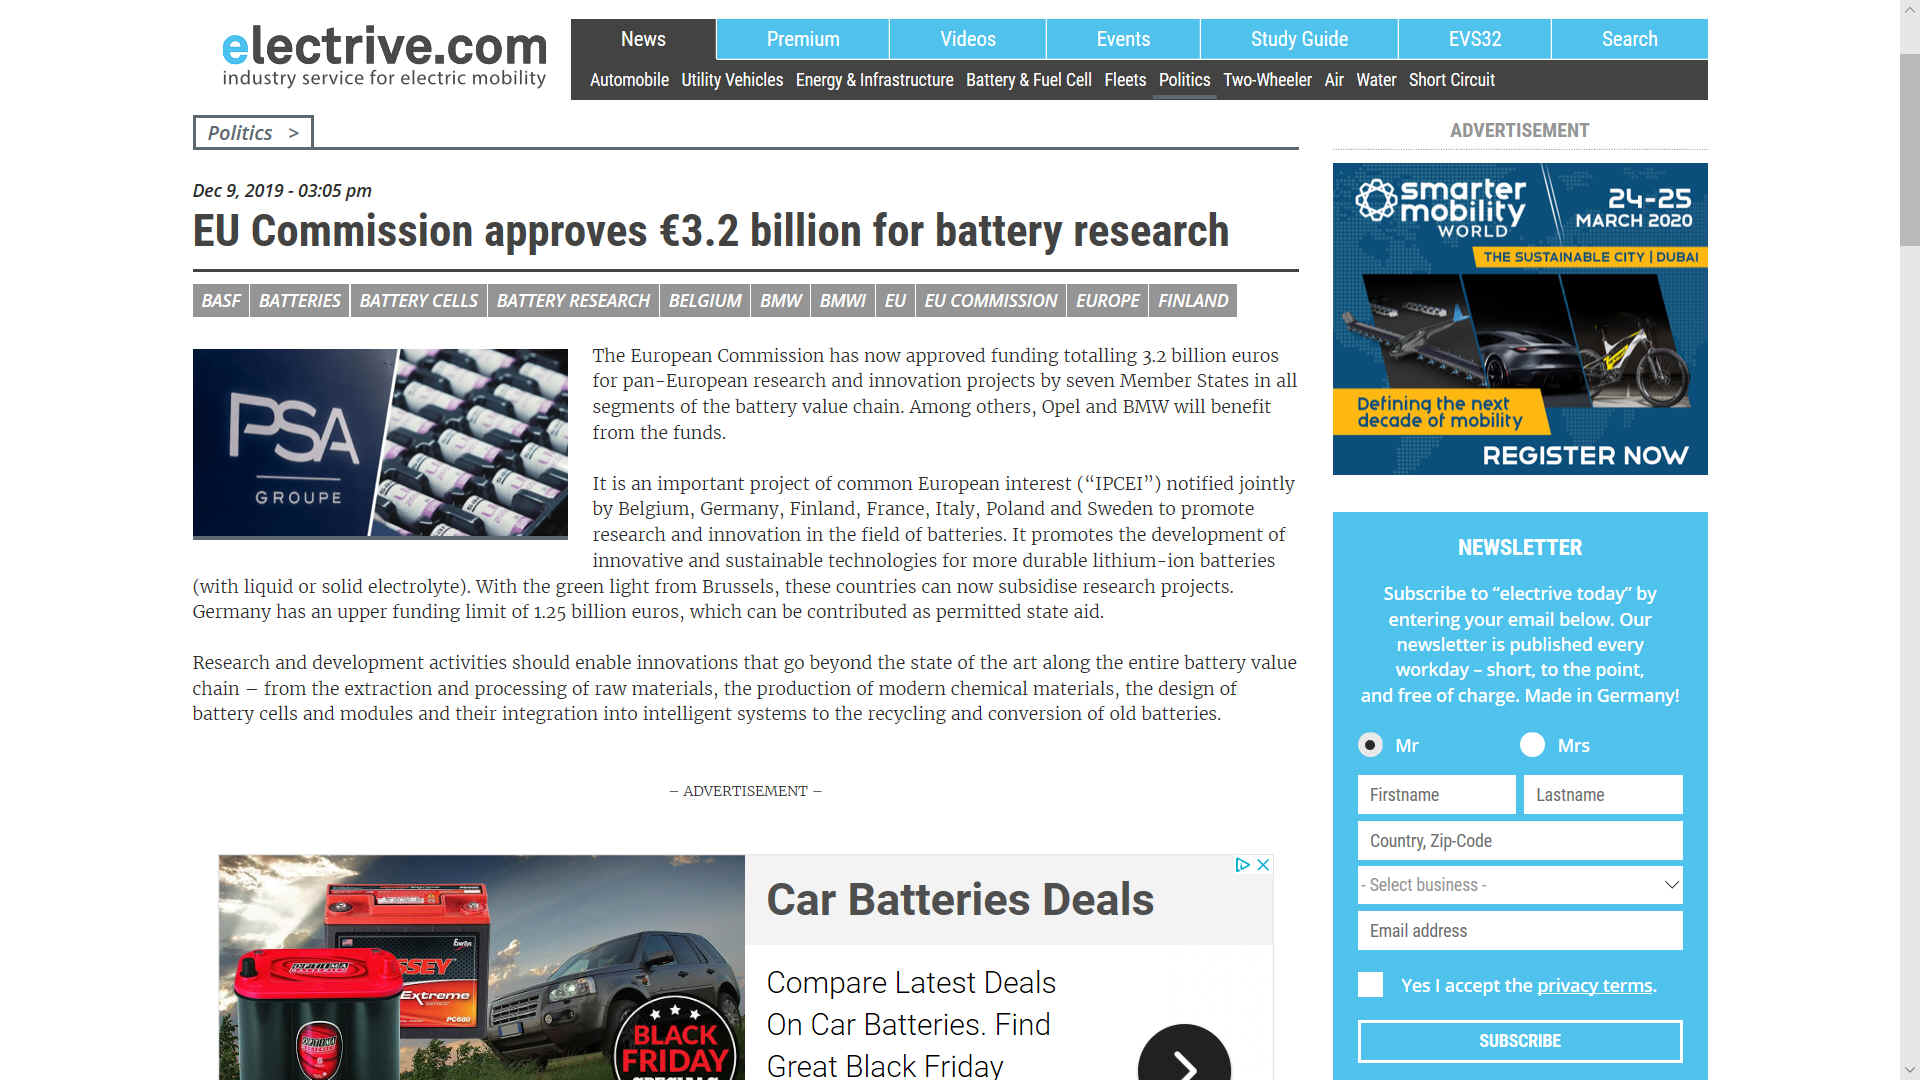
Task: Open the Study Guide tab
Action: pos(1299,39)
